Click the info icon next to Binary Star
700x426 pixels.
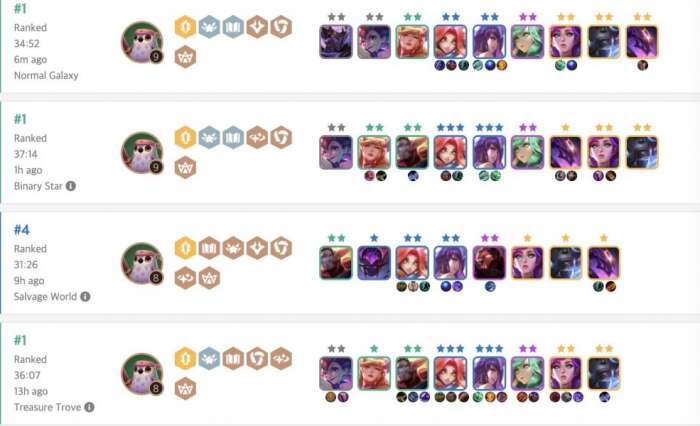tap(71, 186)
